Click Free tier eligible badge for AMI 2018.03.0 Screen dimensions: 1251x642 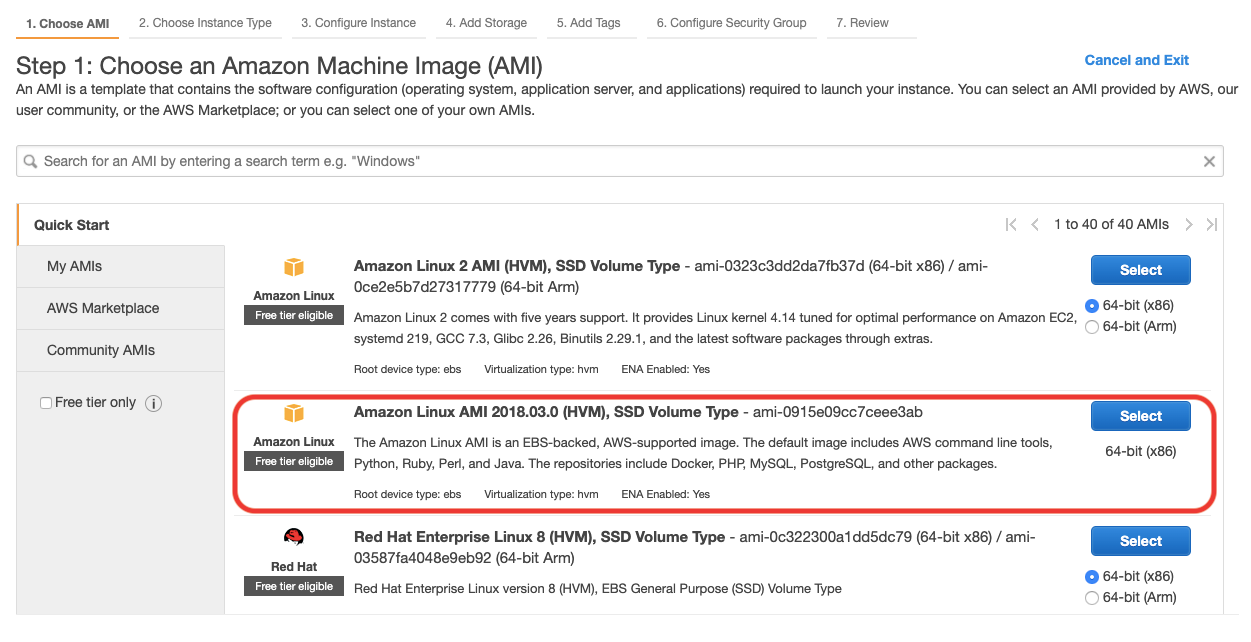pyautogui.click(x=294, y=462)
